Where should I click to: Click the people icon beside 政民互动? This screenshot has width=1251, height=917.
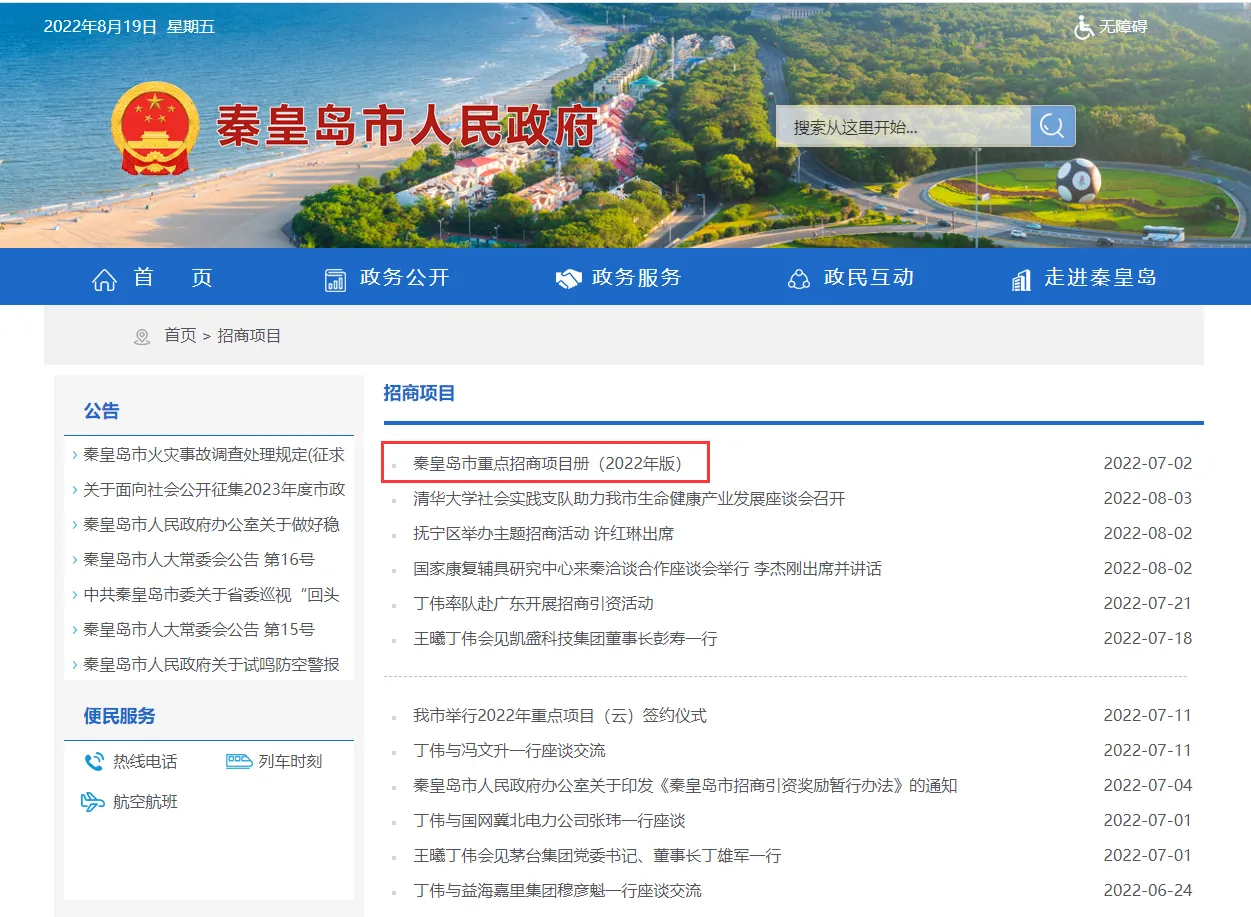coord(799,279)
